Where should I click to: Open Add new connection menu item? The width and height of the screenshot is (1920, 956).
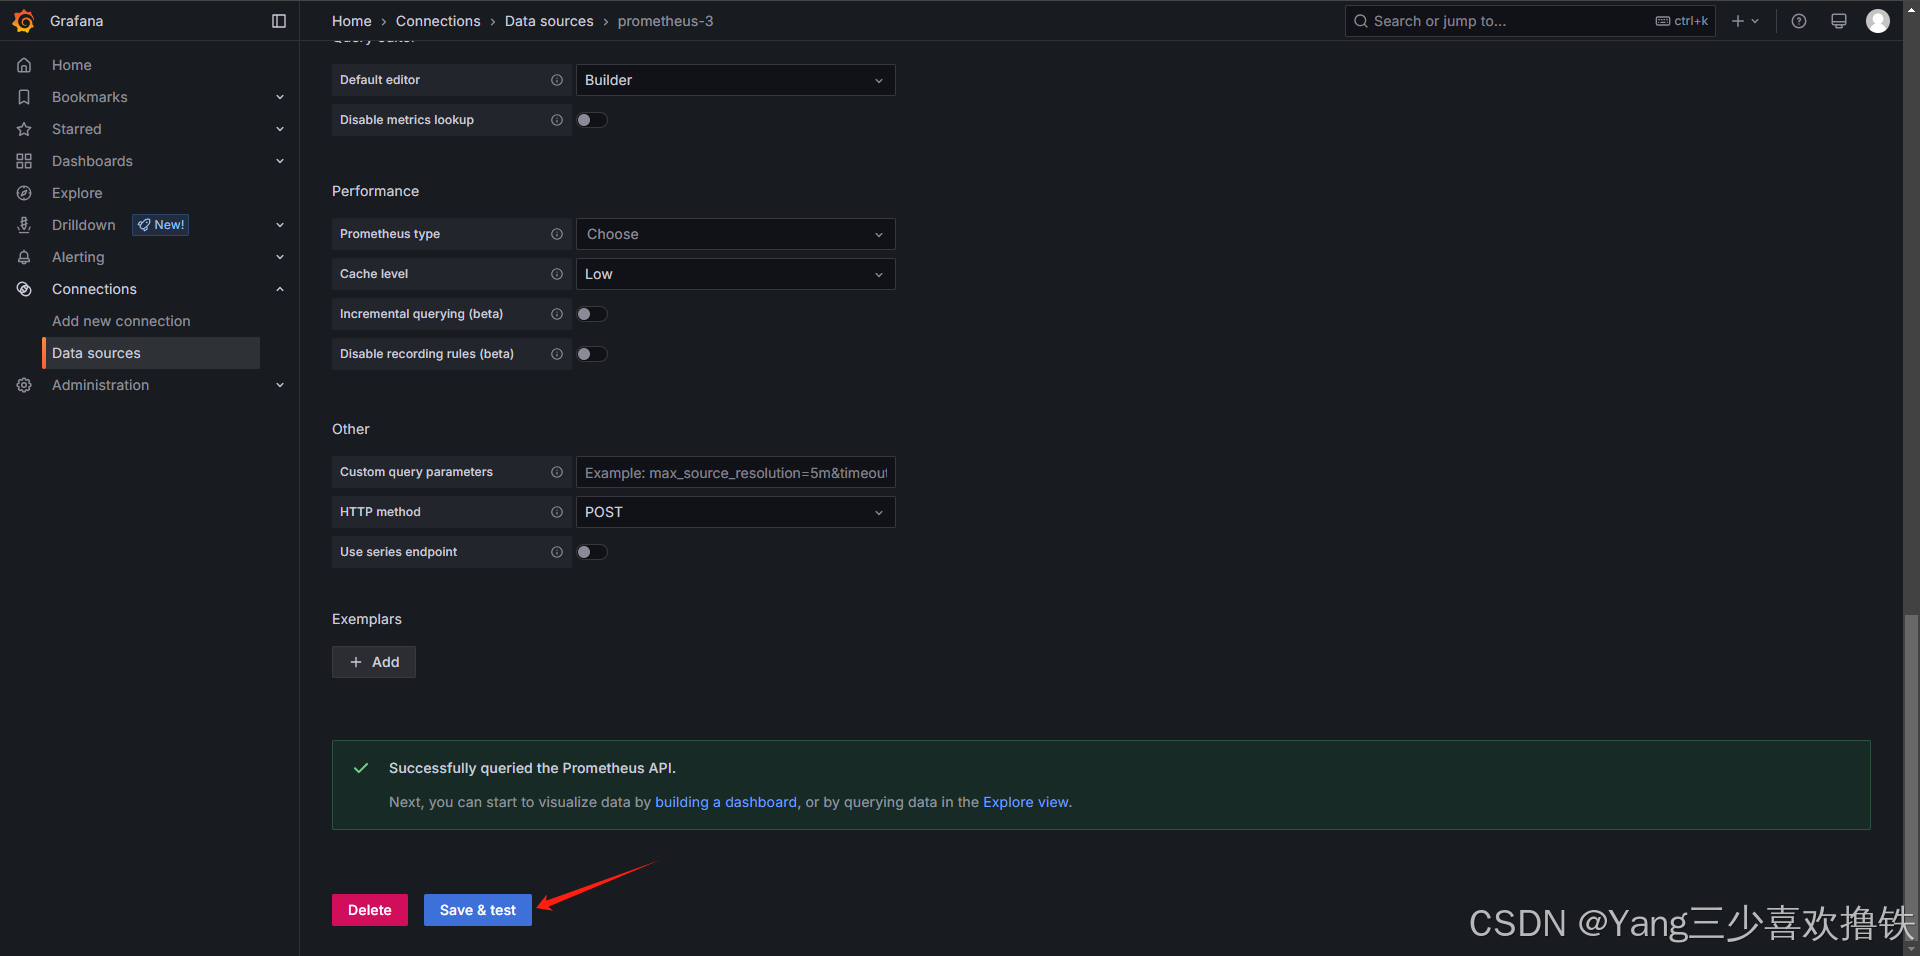(x=121, y=321)
